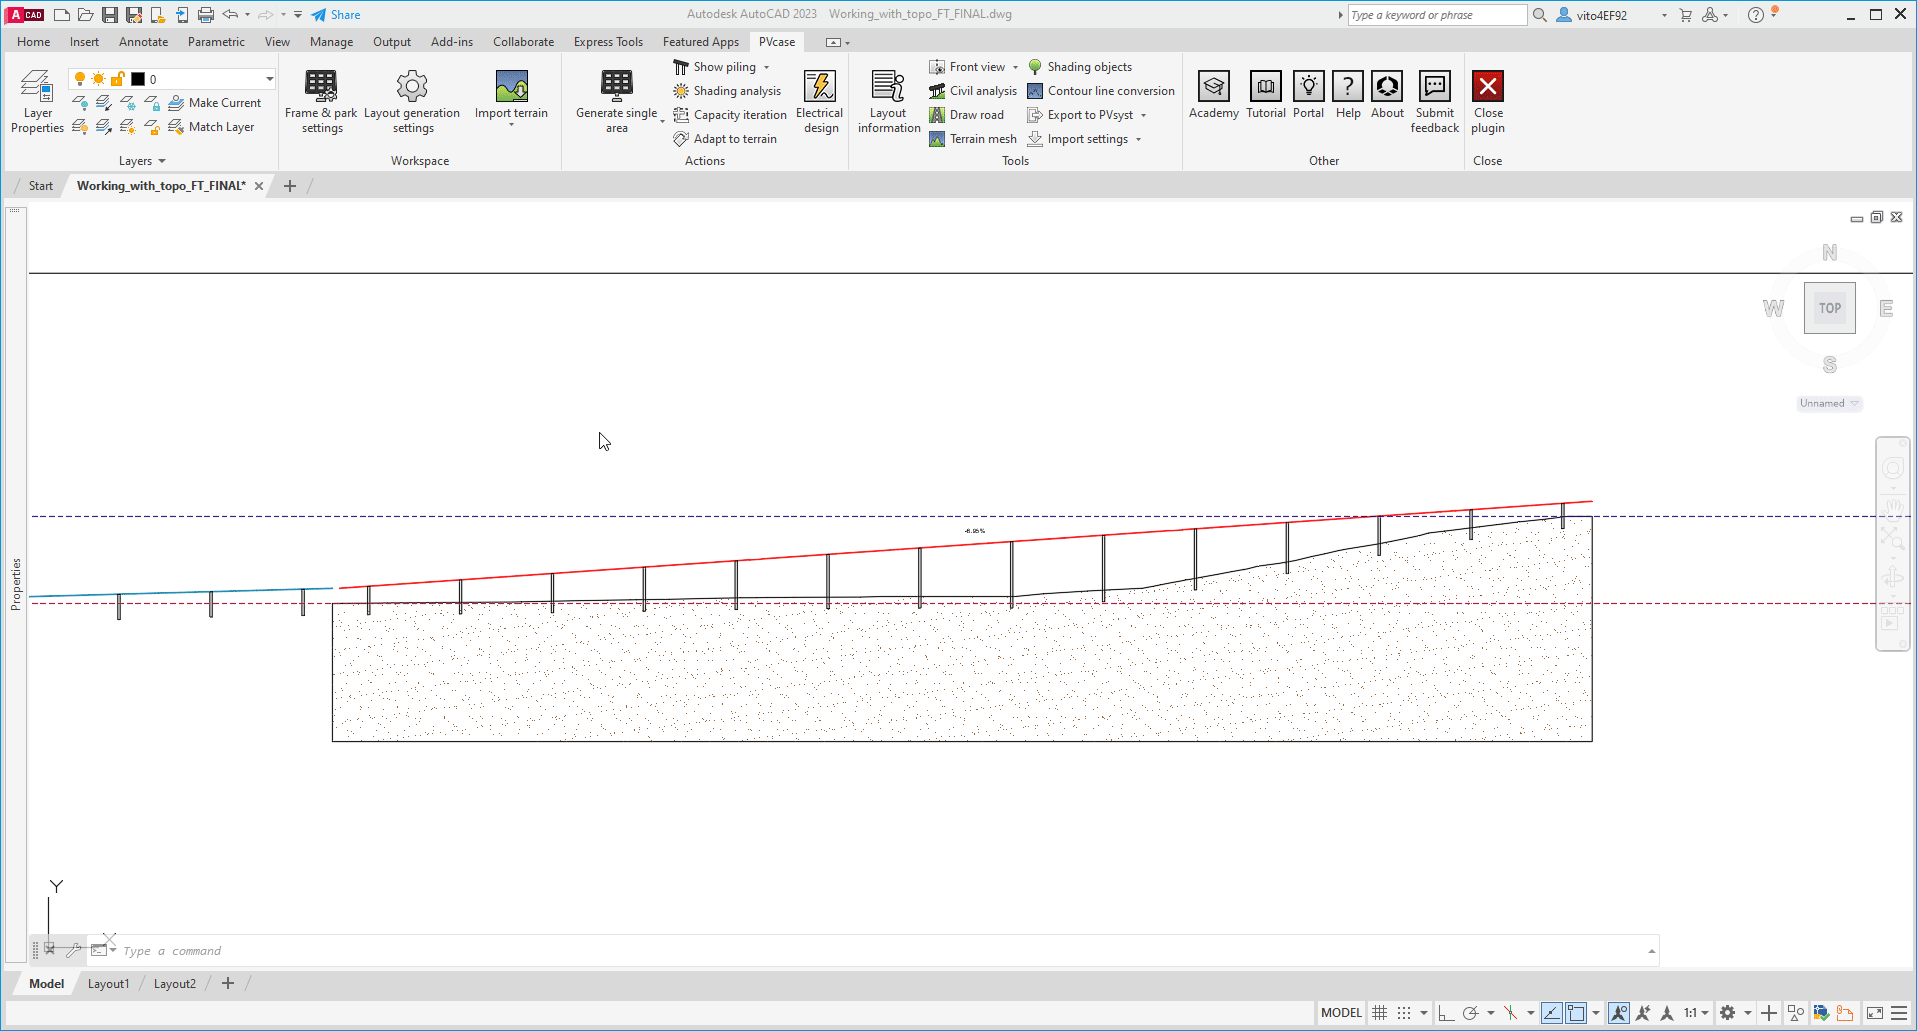Open the PVcase Academy

pyautogui.click(x=1212, y=97)
